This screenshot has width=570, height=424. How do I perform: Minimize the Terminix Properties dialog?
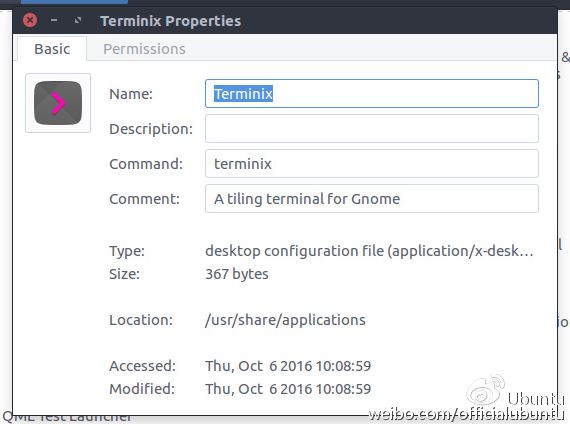point(54,20)
